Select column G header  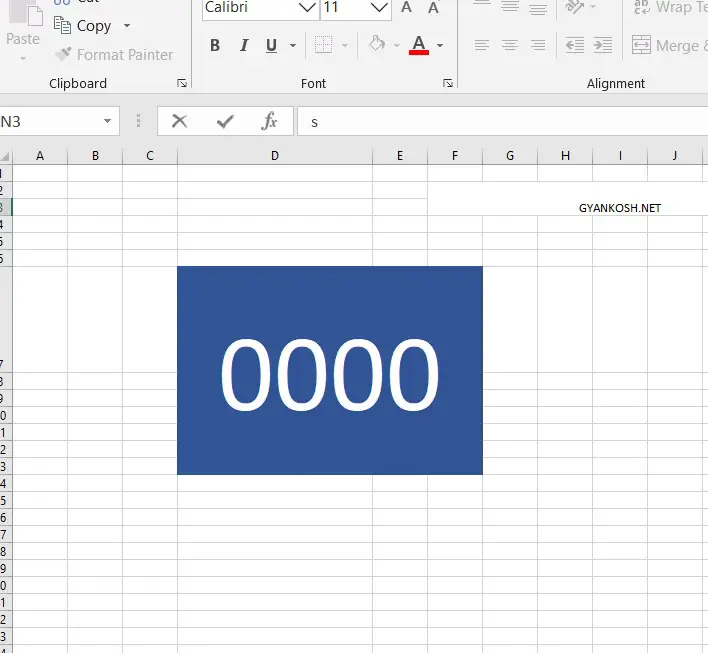510,156
